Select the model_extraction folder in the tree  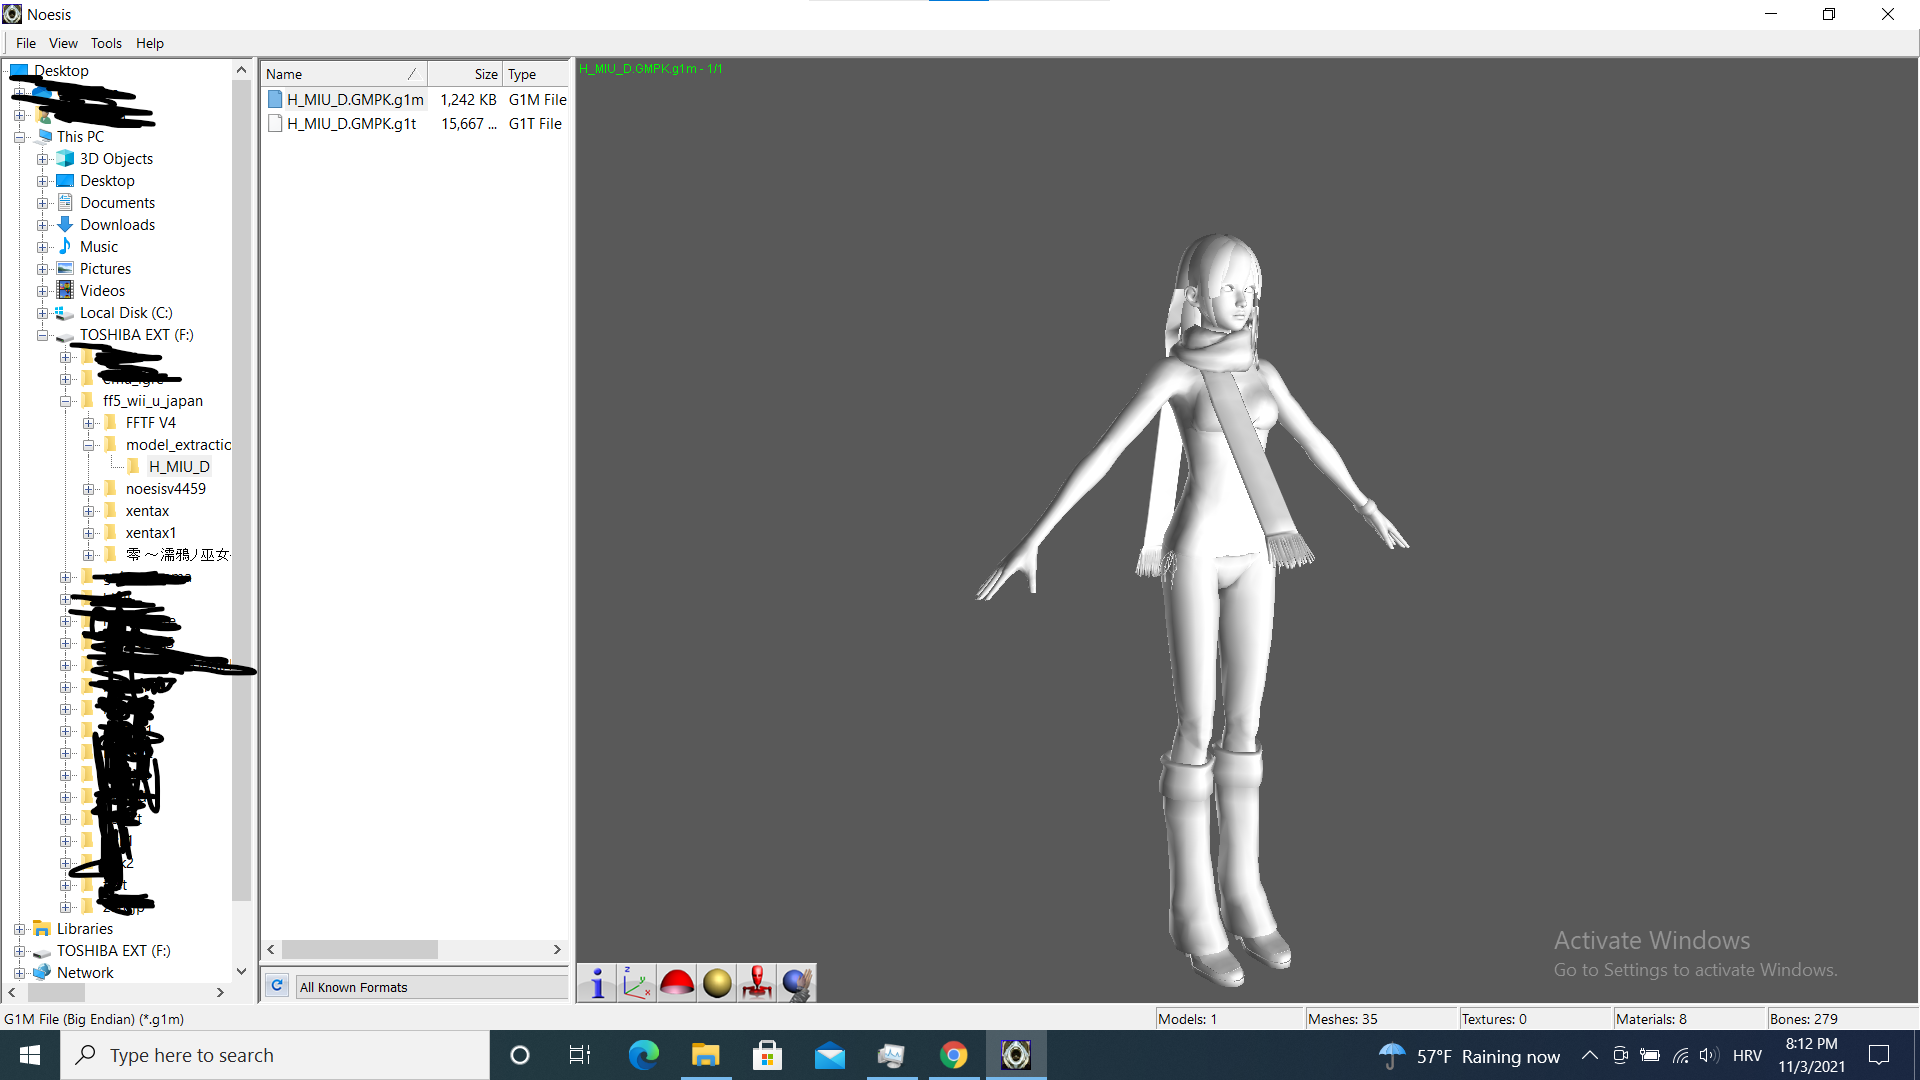pyautogui.click(x=178, y=445)
